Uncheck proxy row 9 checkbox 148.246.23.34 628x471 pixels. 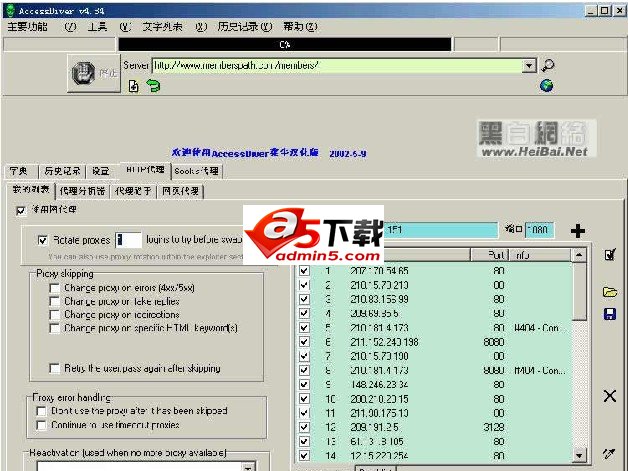pos(304,384)
